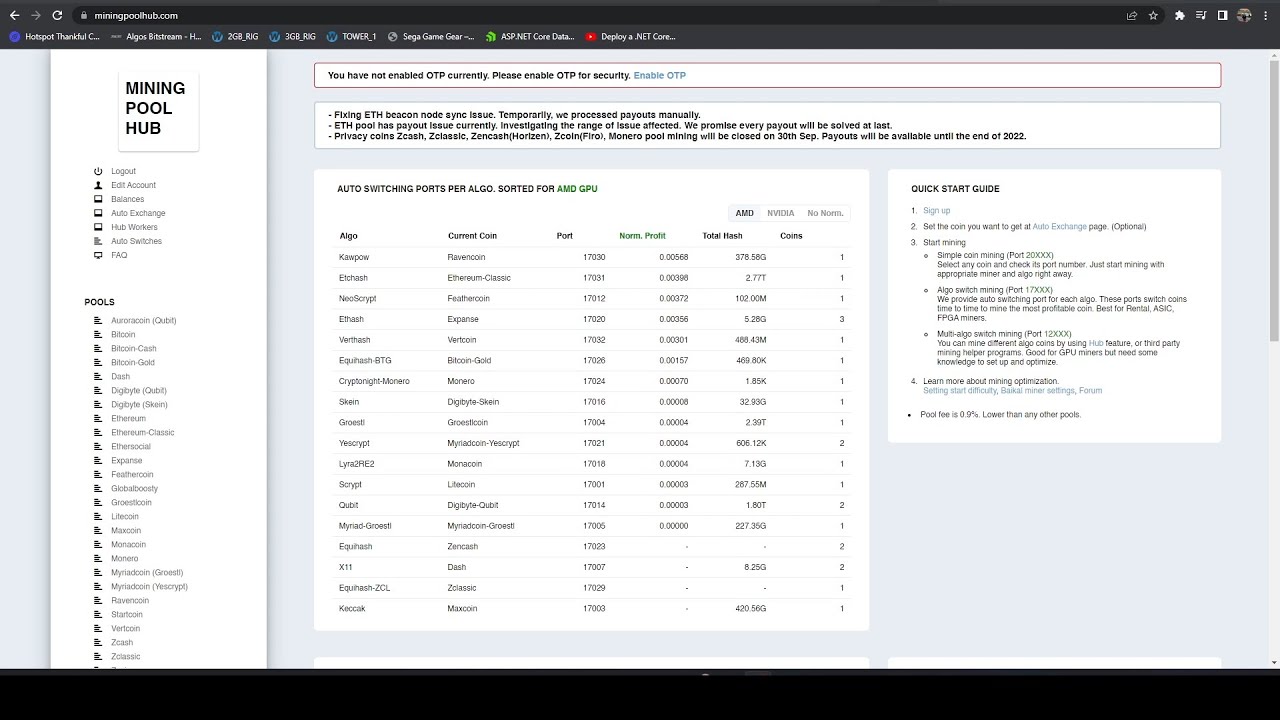Click the list icon beside Zcash pool
1280x720 pixels.
tap(98, 643)
